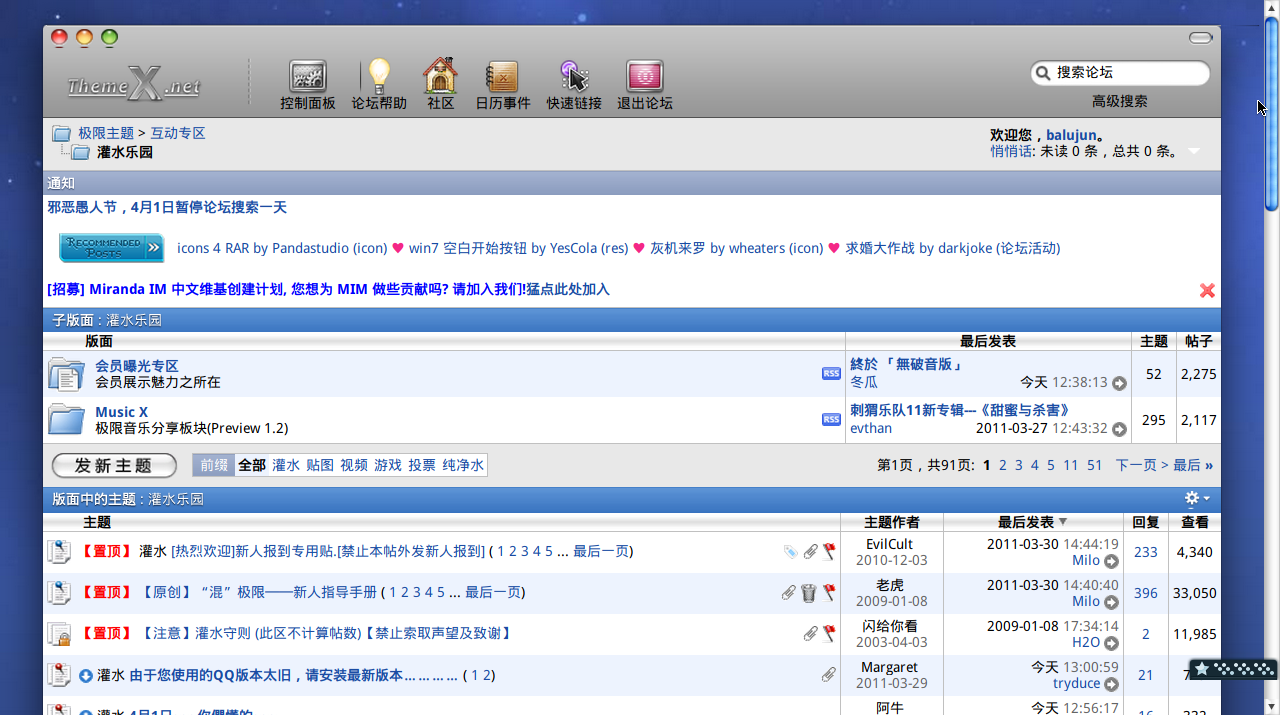
Task: Click RSS icon for 会员曝光专区
Action: [x=831, y=373]
